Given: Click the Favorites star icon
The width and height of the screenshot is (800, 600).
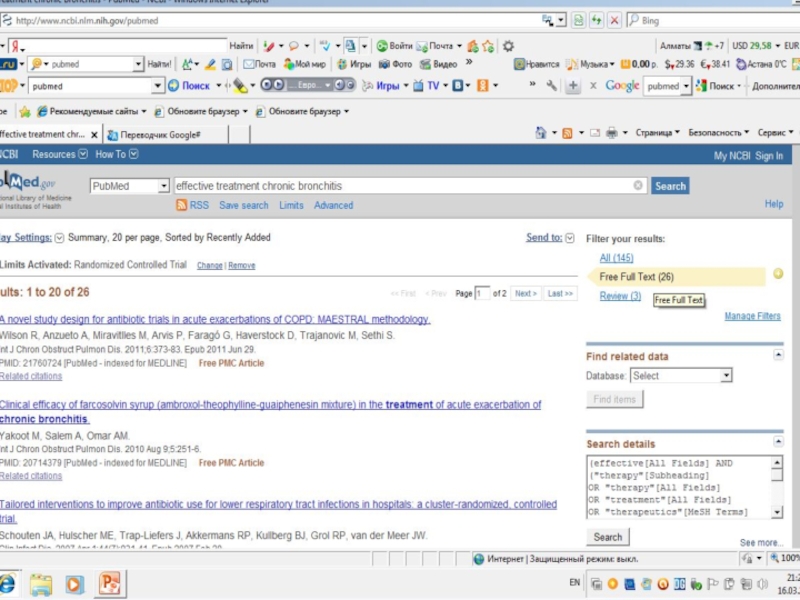Looking at the screenshot, I should (x=24, y=111).
